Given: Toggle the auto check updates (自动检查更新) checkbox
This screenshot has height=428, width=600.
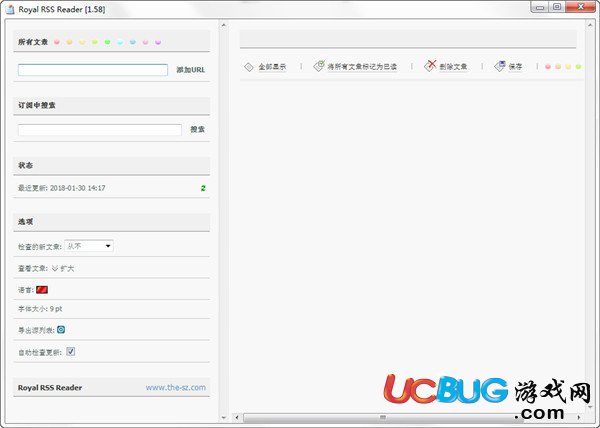Looking at the screenshot, I should coord(70,352).
